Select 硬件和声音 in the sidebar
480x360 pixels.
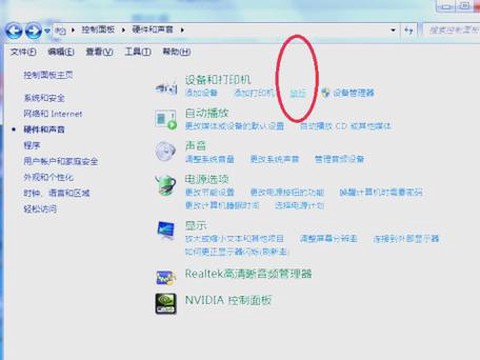coord(44,130)
